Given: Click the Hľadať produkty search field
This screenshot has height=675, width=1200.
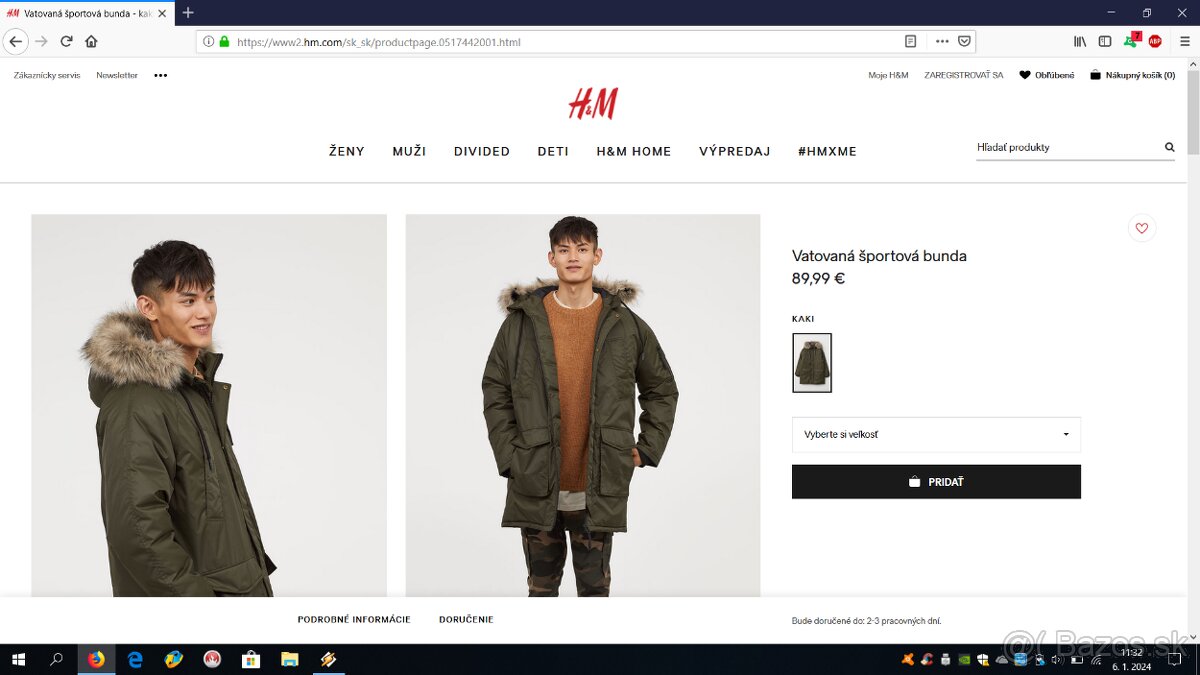Looking at the screenshot, I should coord(1067,147).
